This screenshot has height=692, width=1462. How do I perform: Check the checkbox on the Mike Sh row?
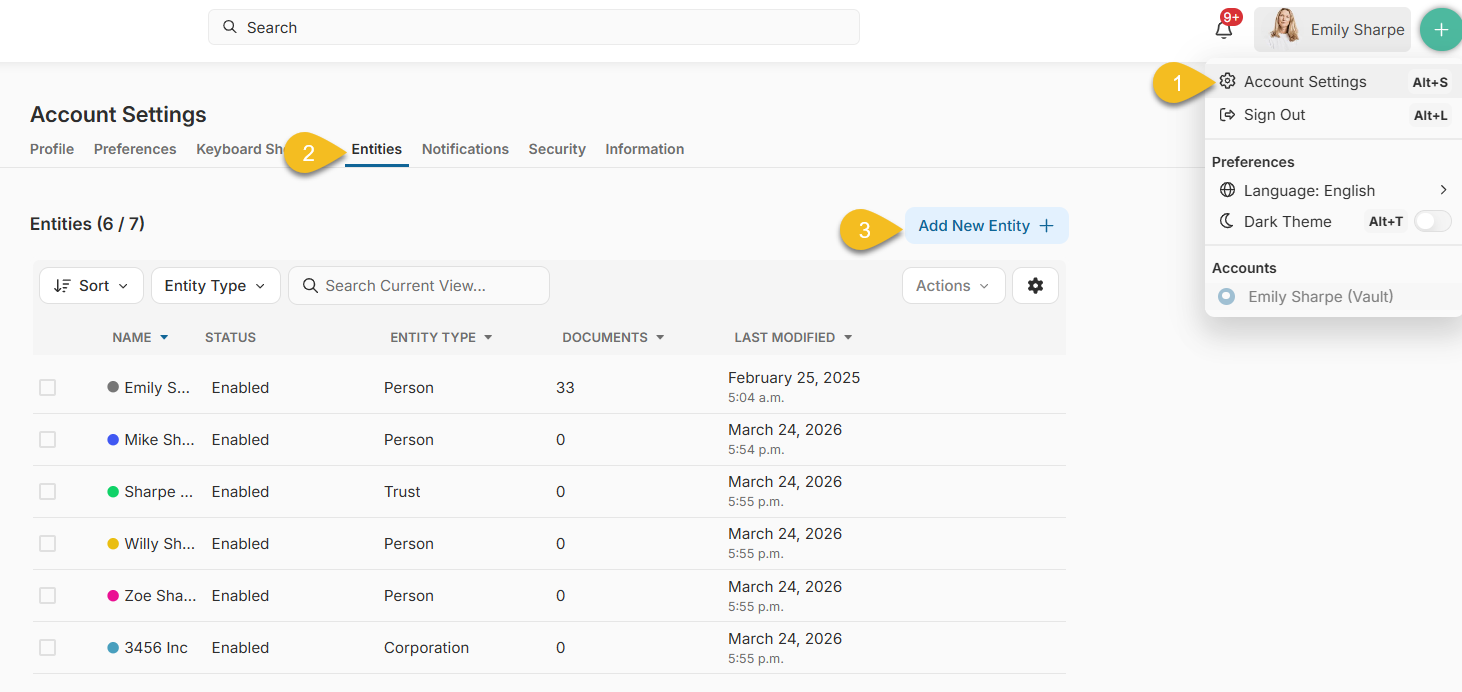coord(47,439)
